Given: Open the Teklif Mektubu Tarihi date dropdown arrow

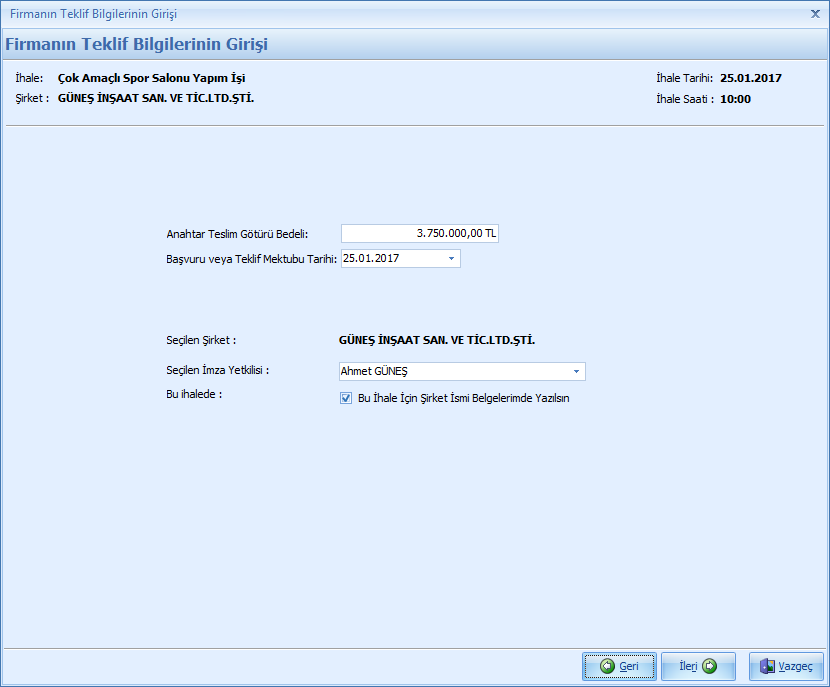Looking at the screenshot, I should [451, 258].
